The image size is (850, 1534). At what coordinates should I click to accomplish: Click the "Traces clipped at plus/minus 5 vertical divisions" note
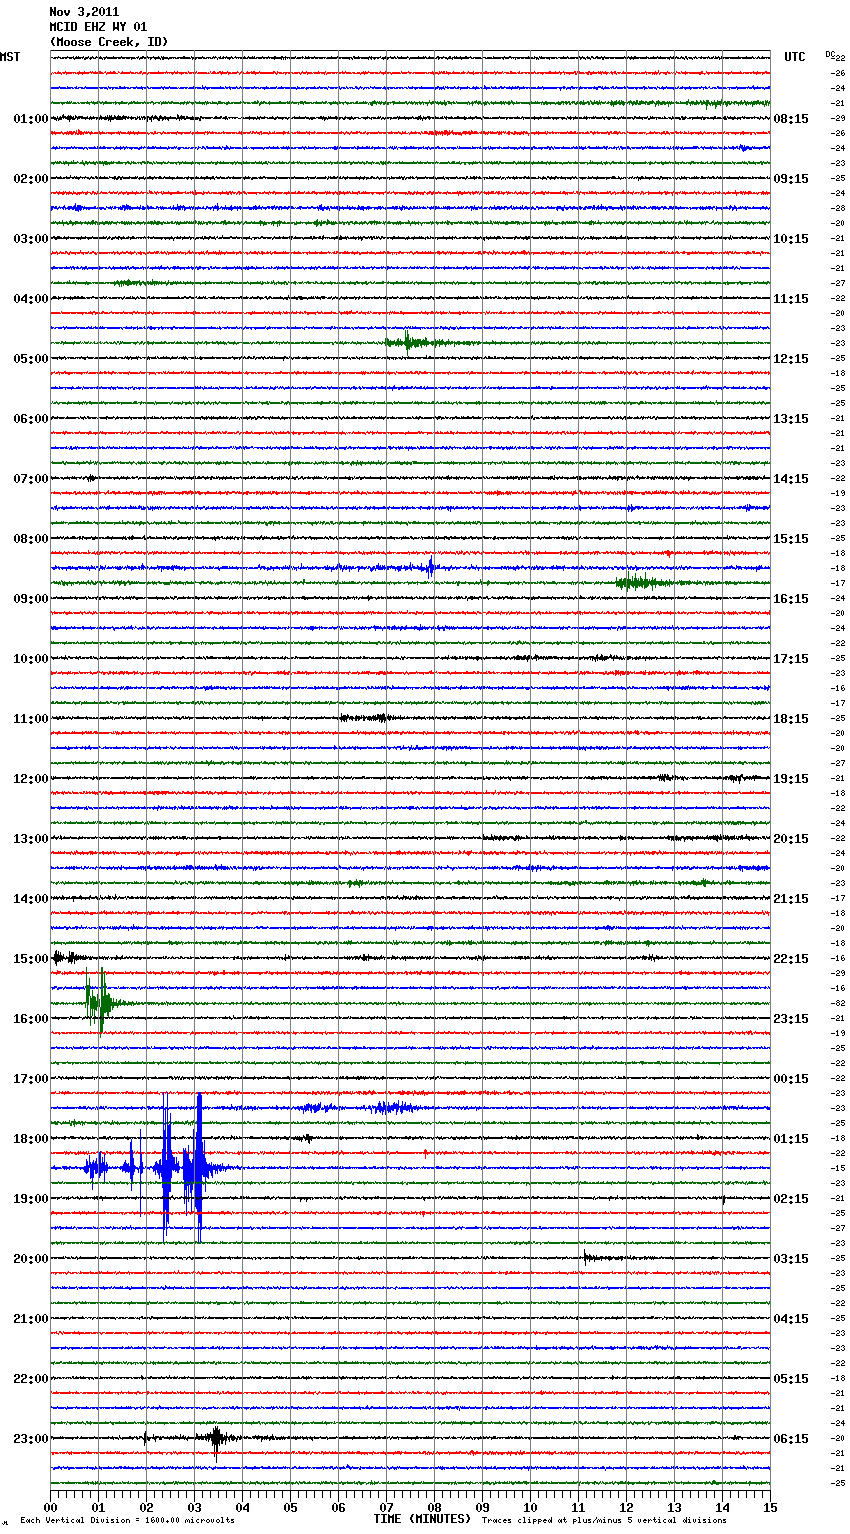coord(604,1521)
